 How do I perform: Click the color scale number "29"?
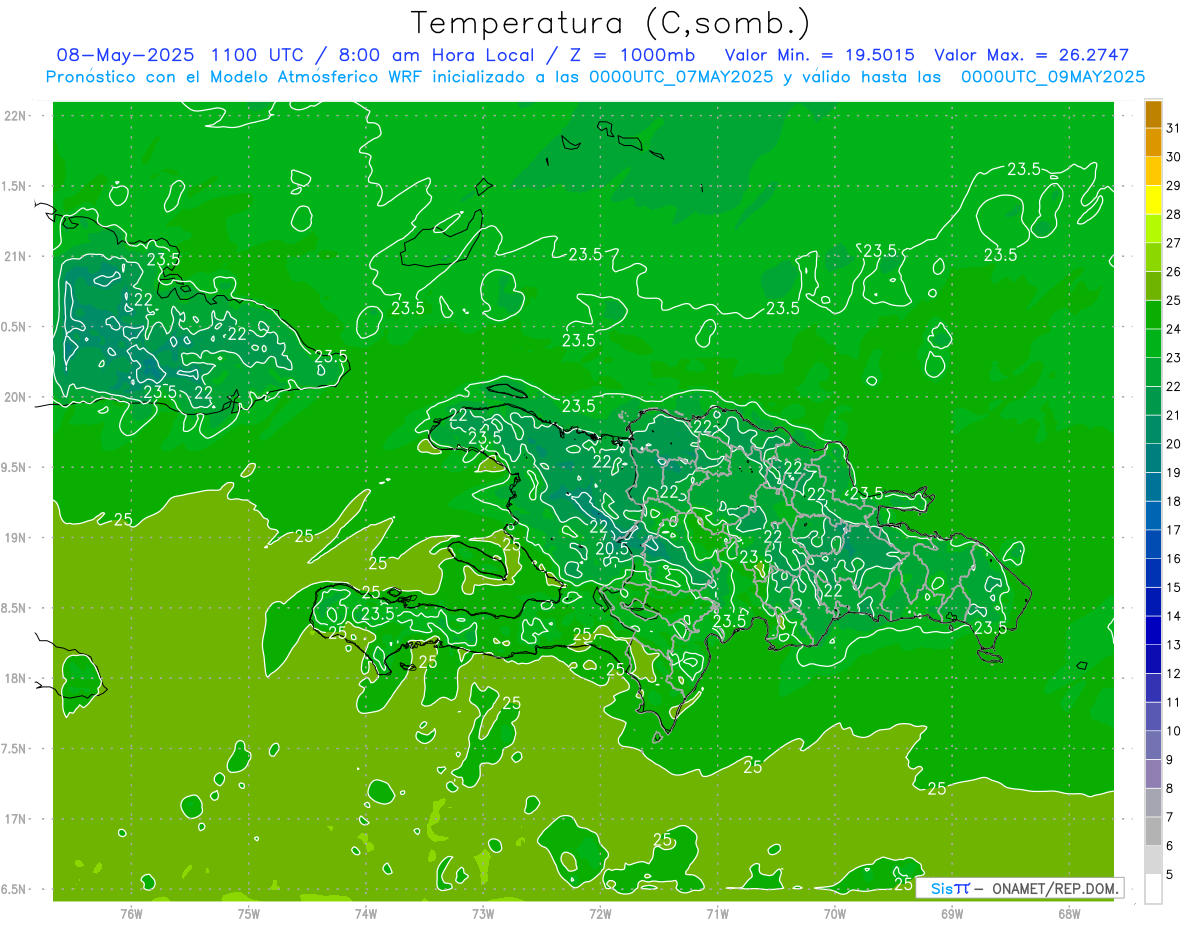click(x=1174, y=185)
